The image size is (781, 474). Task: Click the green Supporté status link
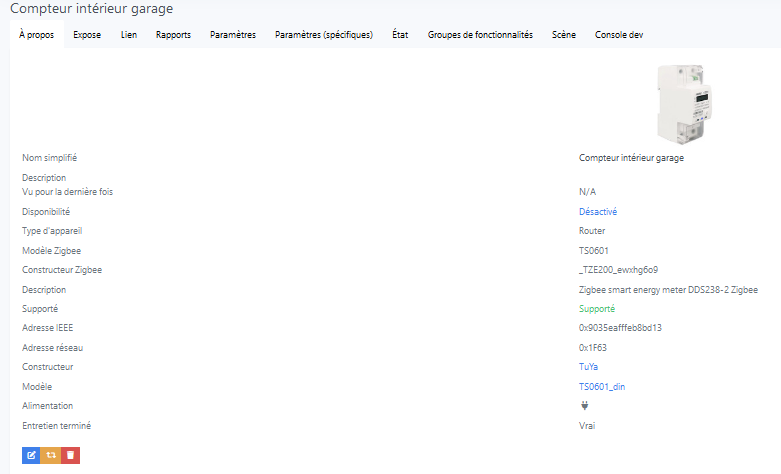(x=597, y=309)
